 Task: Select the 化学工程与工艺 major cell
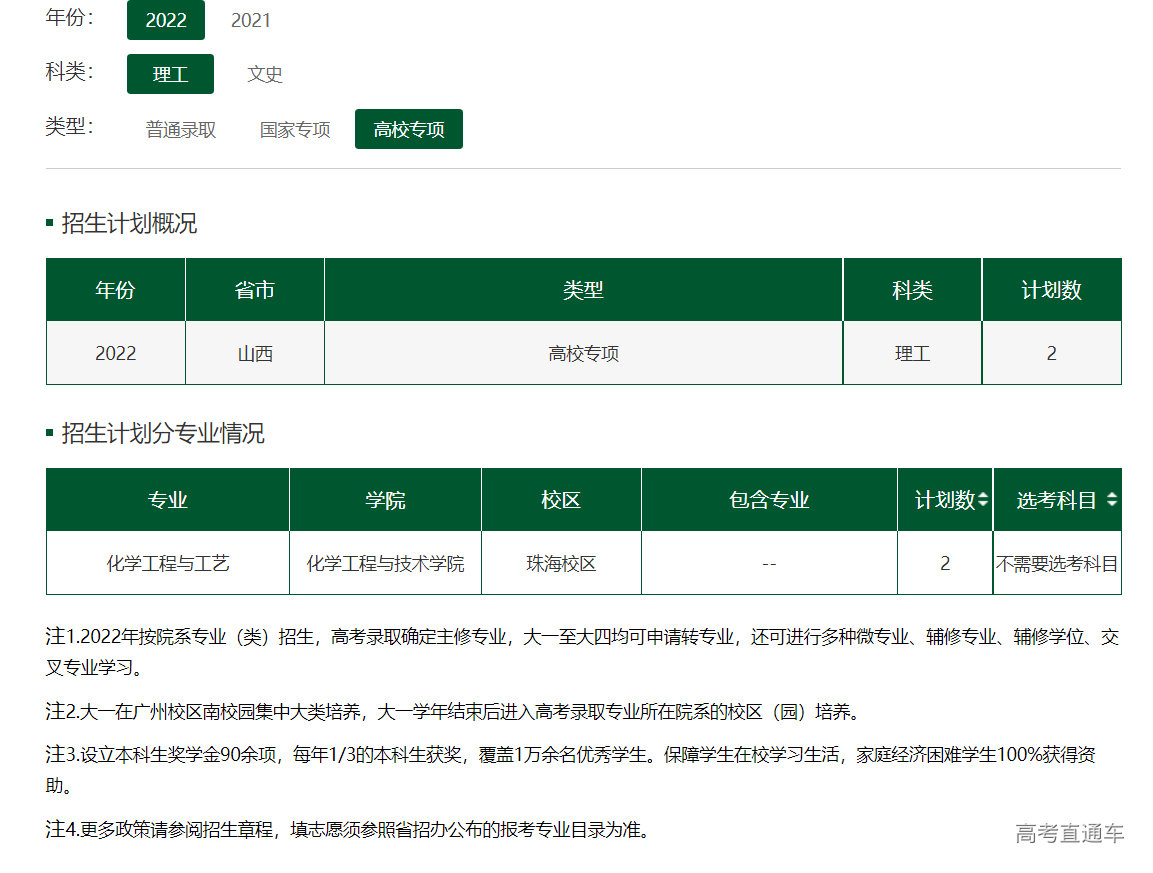[167, 562]
